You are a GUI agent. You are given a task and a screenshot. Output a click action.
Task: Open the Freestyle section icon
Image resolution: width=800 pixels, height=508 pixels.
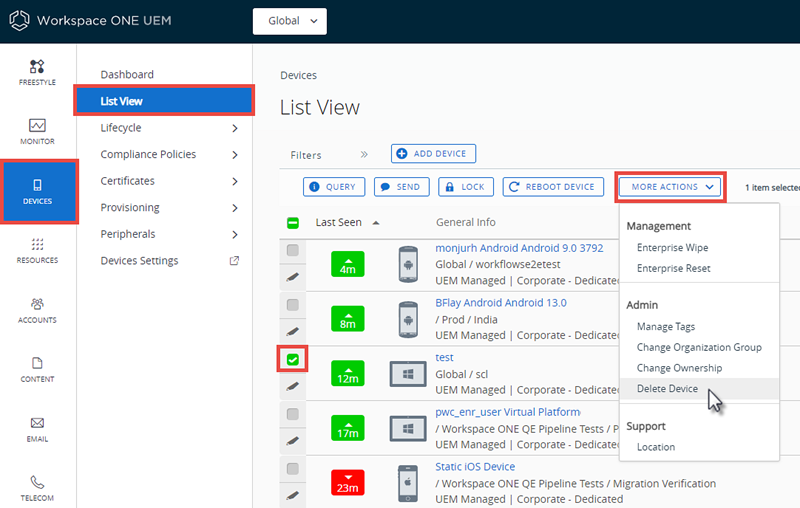click(37, 66)
